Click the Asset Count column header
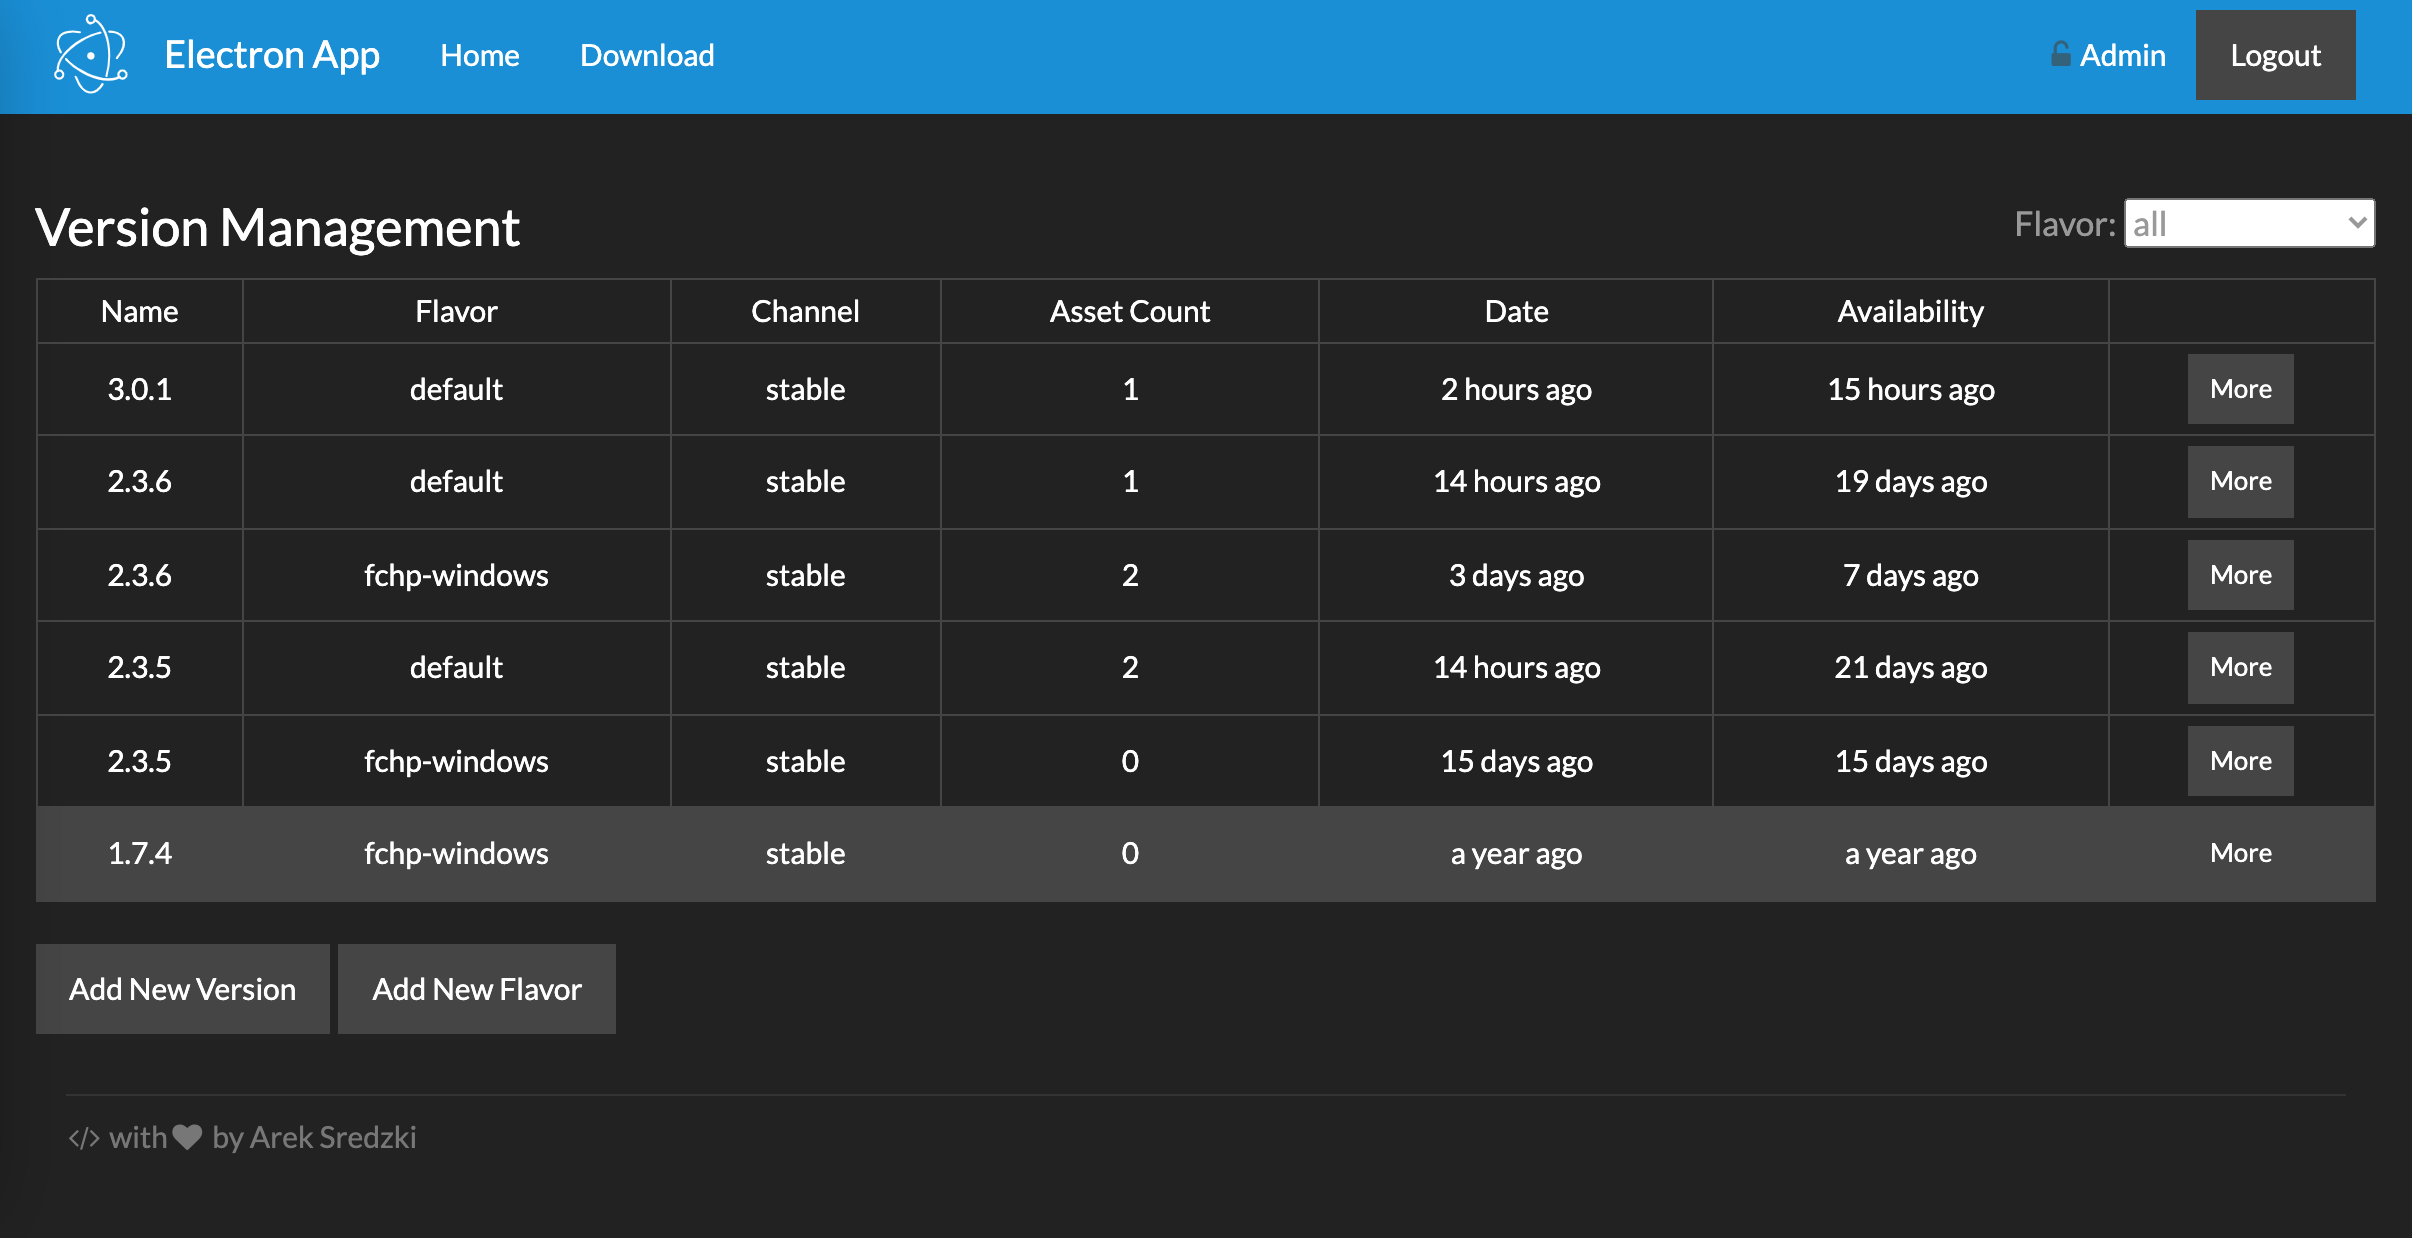This screenshot has height=1238, width=2412. 1129,311
